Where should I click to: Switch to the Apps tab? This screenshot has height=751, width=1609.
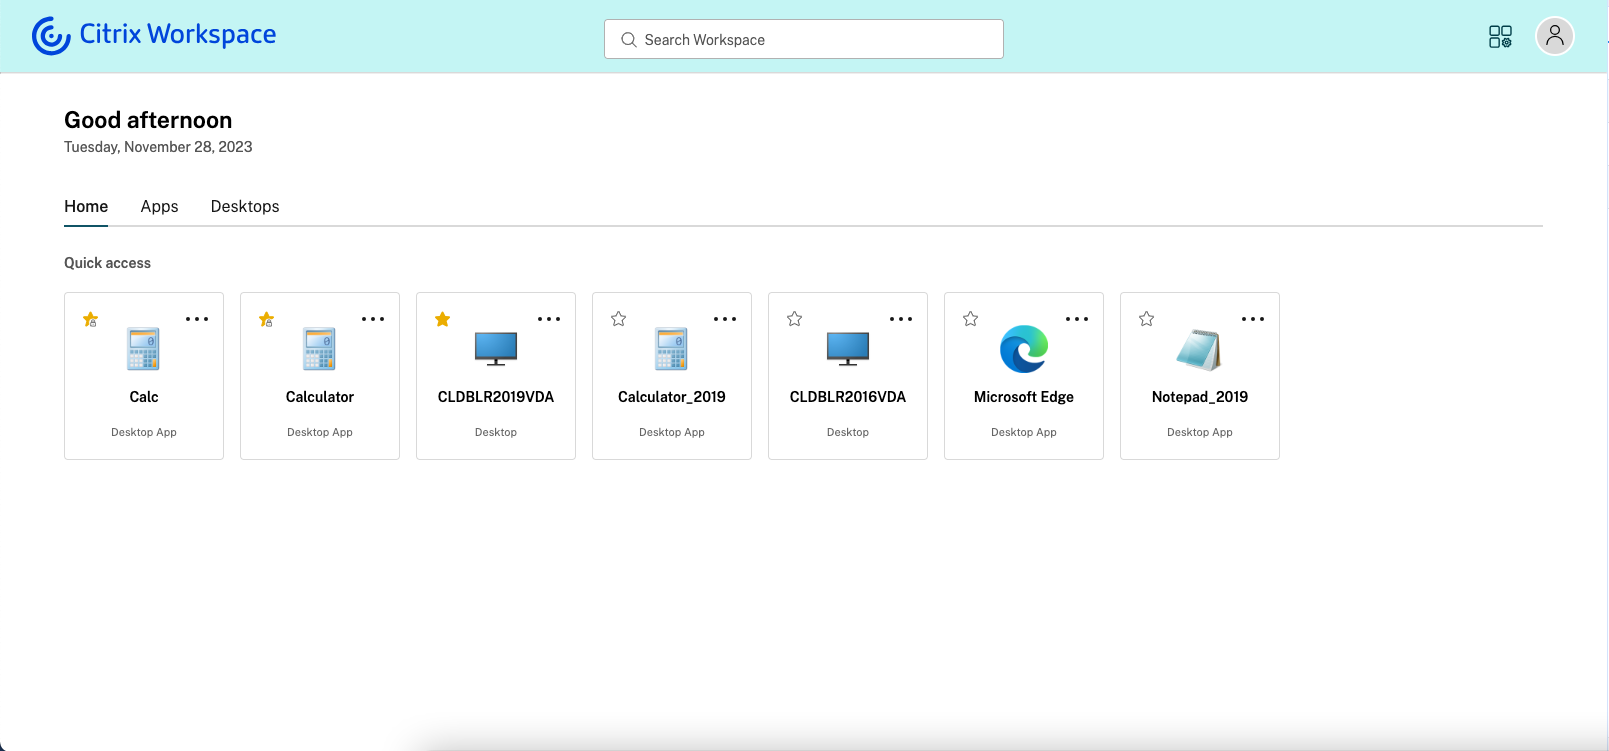(159, 206)
